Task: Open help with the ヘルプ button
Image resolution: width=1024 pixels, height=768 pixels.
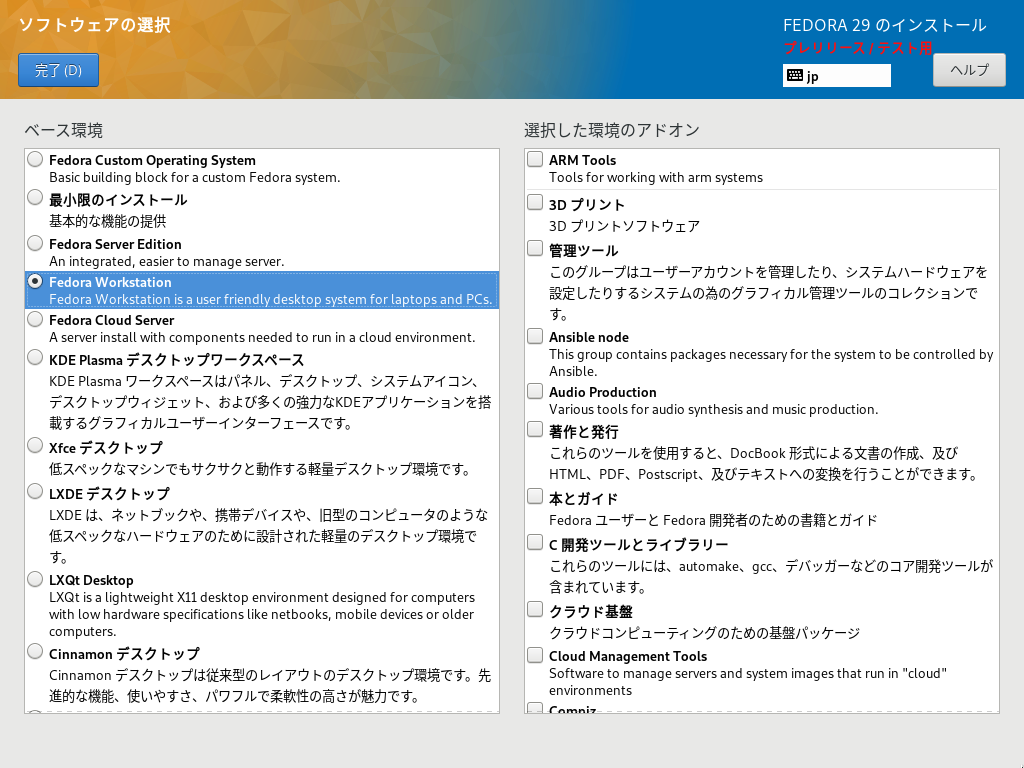Action: tap(969, 70)
